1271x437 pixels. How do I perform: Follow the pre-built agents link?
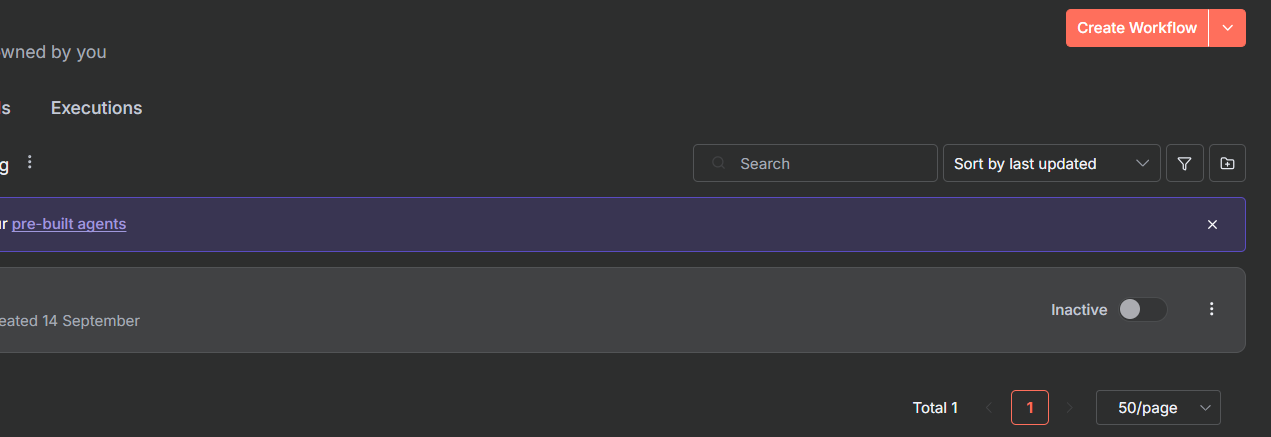[69, 224]
